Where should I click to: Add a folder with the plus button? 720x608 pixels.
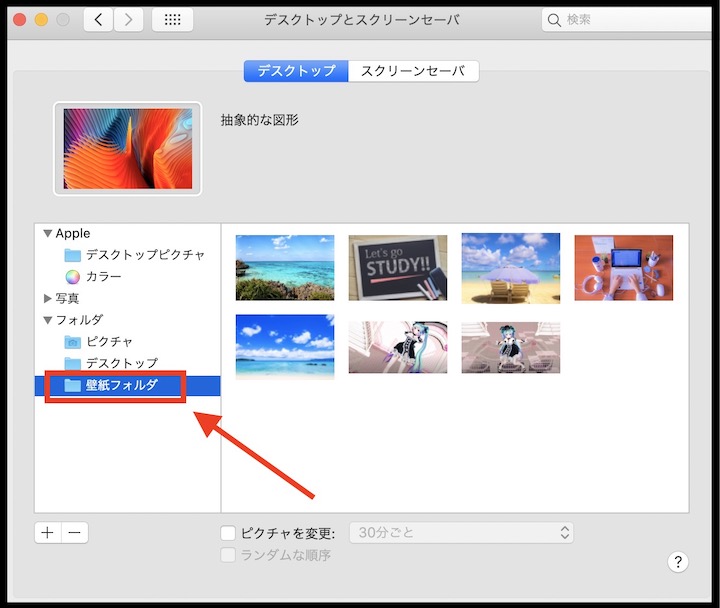click(x=48, y=533)
